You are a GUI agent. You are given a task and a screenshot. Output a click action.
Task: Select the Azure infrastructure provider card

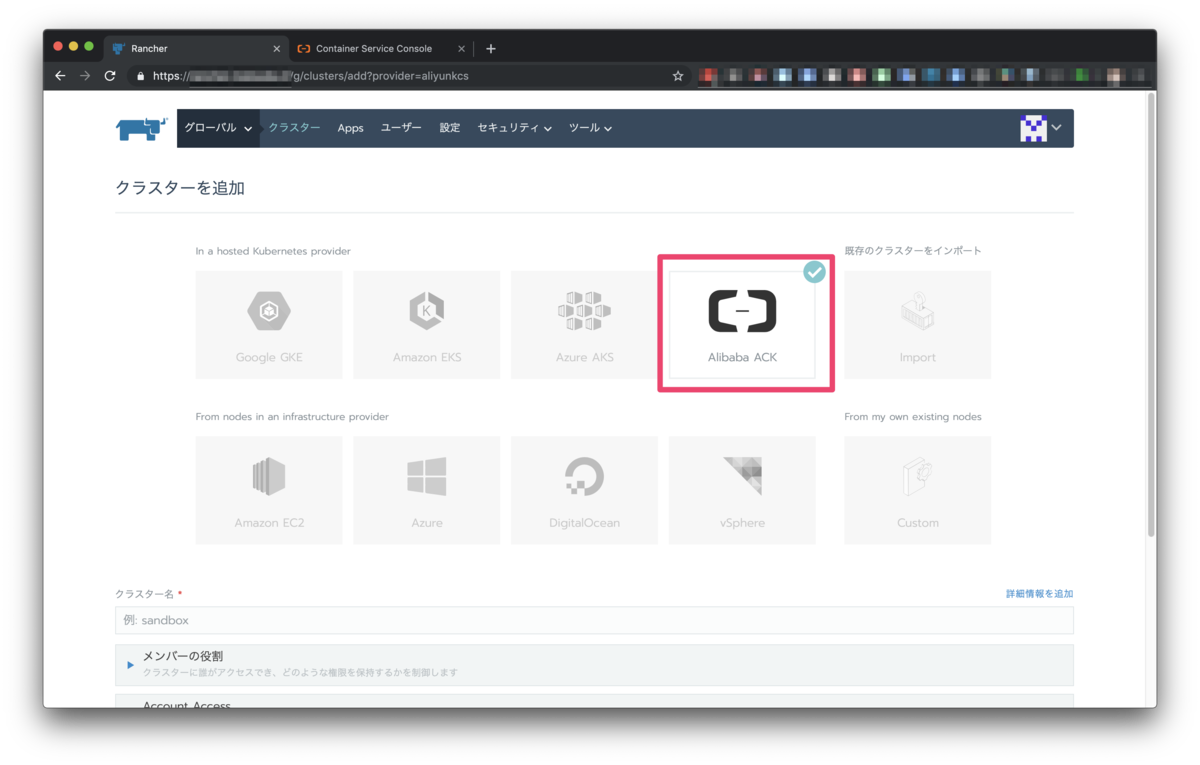(x=427, y=490)
